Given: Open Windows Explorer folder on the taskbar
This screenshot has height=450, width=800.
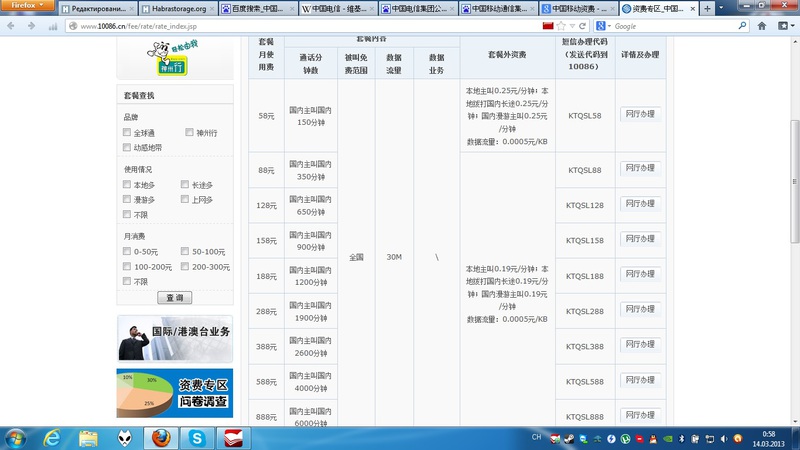Looking at the screenshot, I should tap(88, 438).
